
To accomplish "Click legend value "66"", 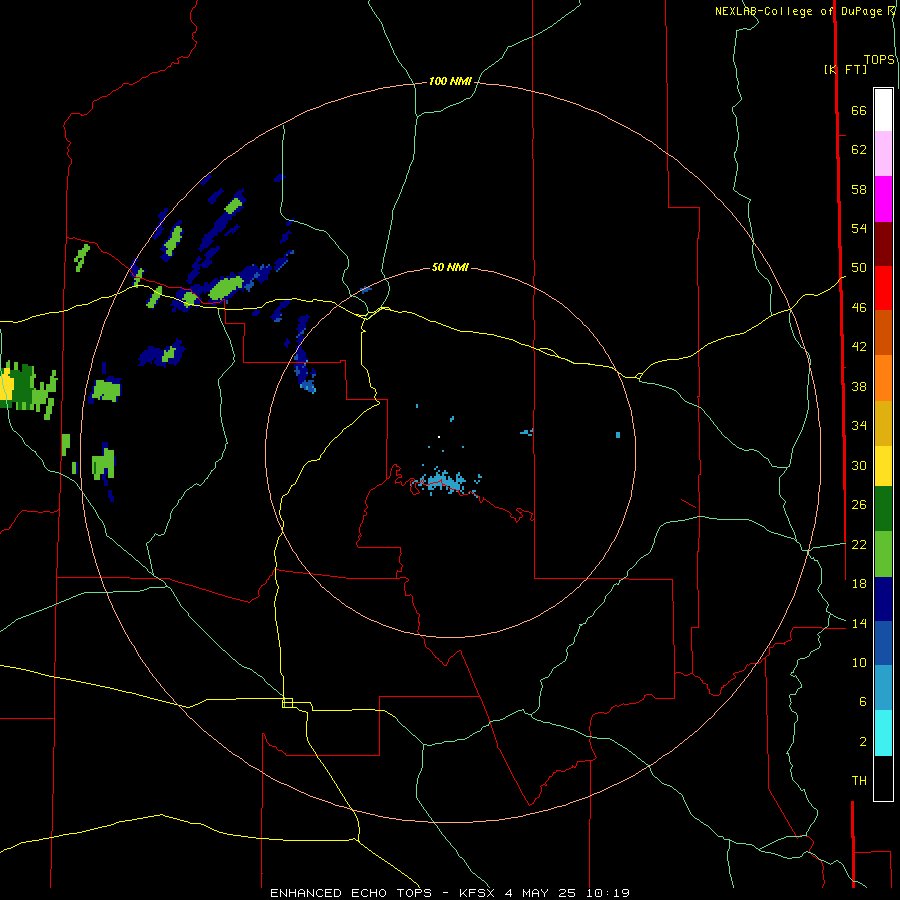I will tap(859, 110).
